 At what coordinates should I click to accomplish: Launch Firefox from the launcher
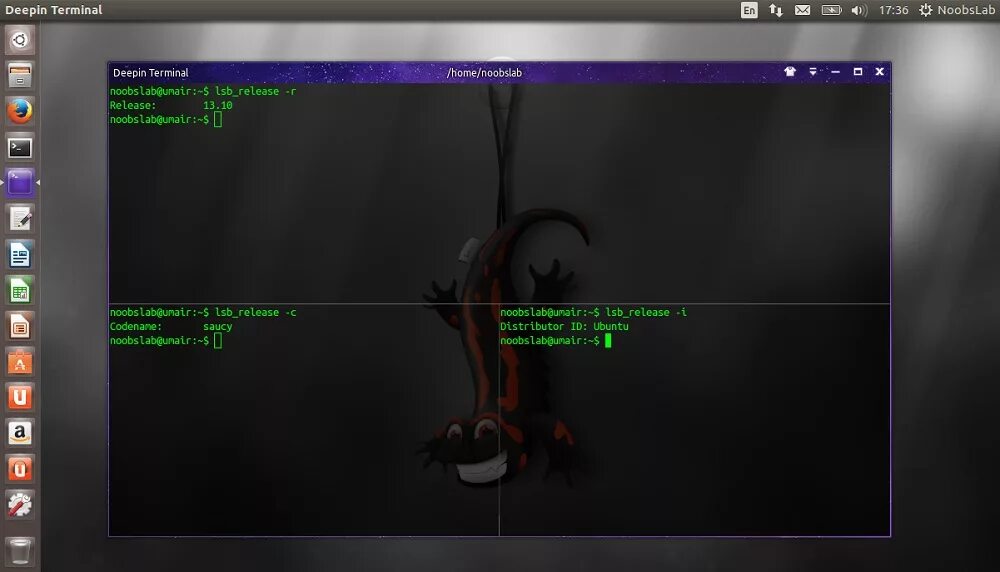(x=20, y=112)
